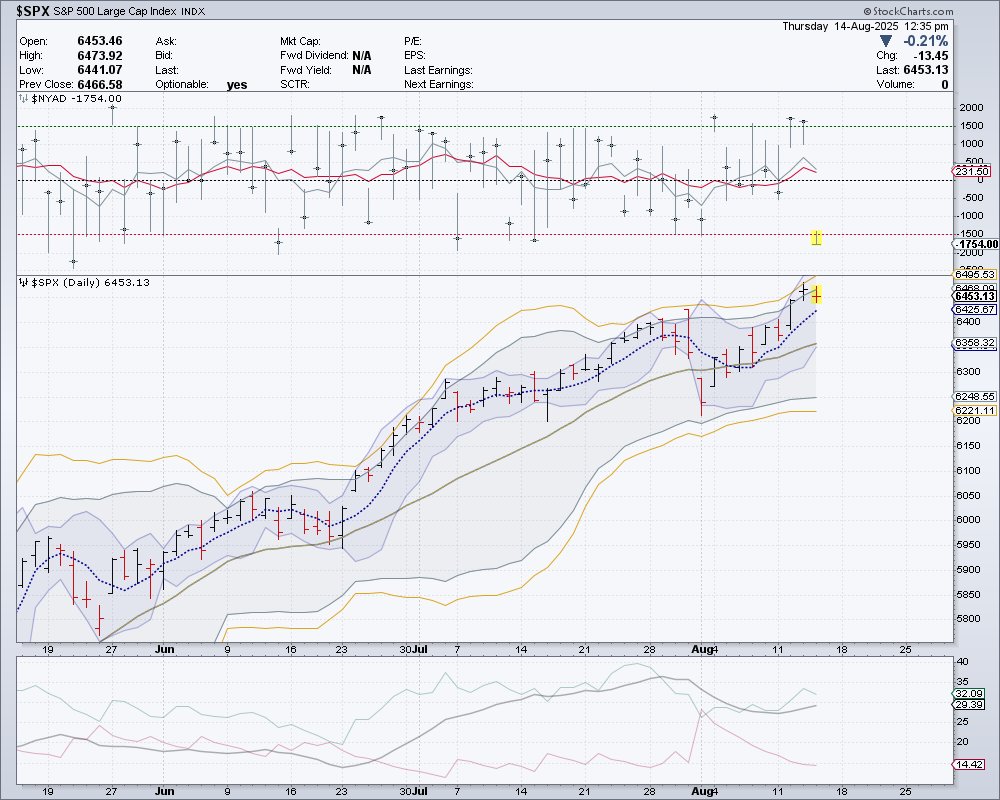Click the 6425.67 price tag on the right axis
The height and width of the screenshot is (800, 1000).
click(974, 309)
